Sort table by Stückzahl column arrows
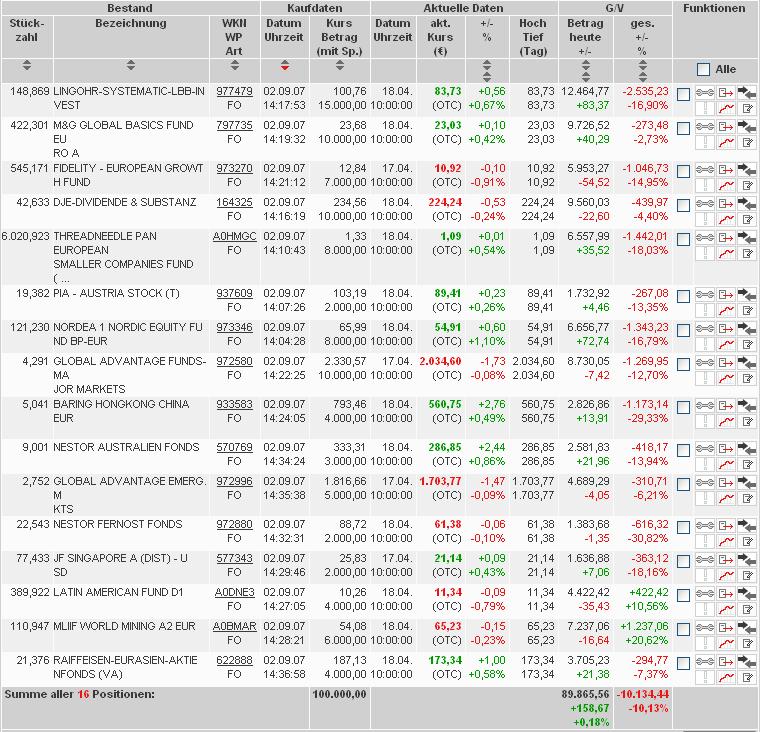This screenshot has height=732, width=760. point(27,65)
